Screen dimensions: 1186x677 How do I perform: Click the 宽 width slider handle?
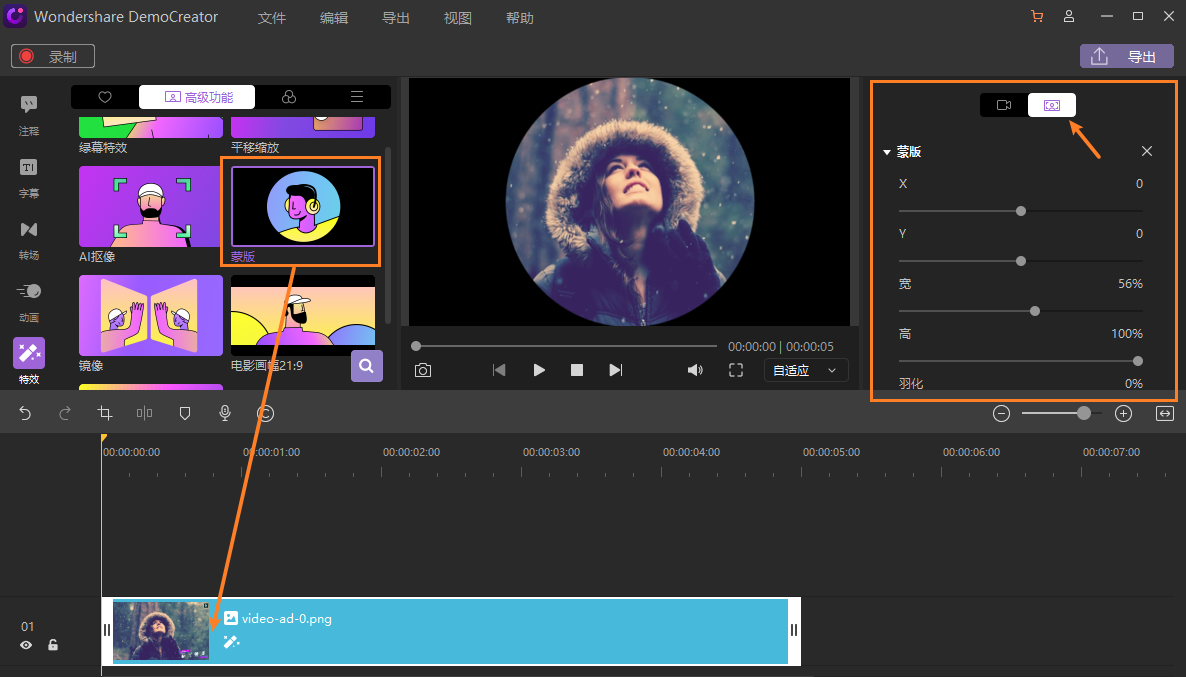[1035, 311]
